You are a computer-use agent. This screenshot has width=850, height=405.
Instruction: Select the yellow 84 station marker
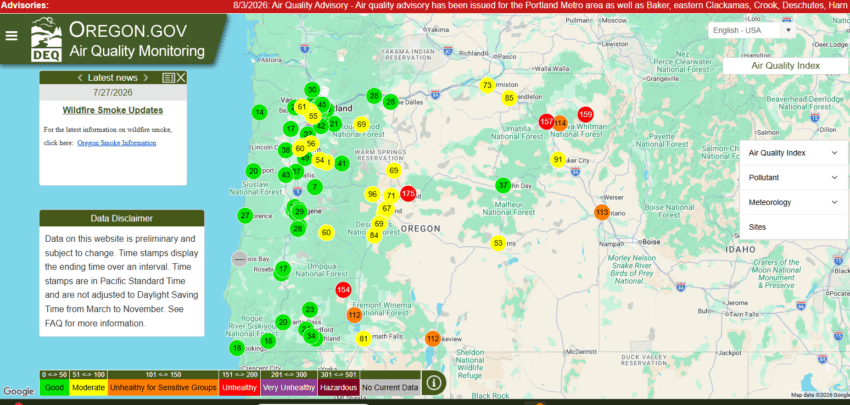374,235
